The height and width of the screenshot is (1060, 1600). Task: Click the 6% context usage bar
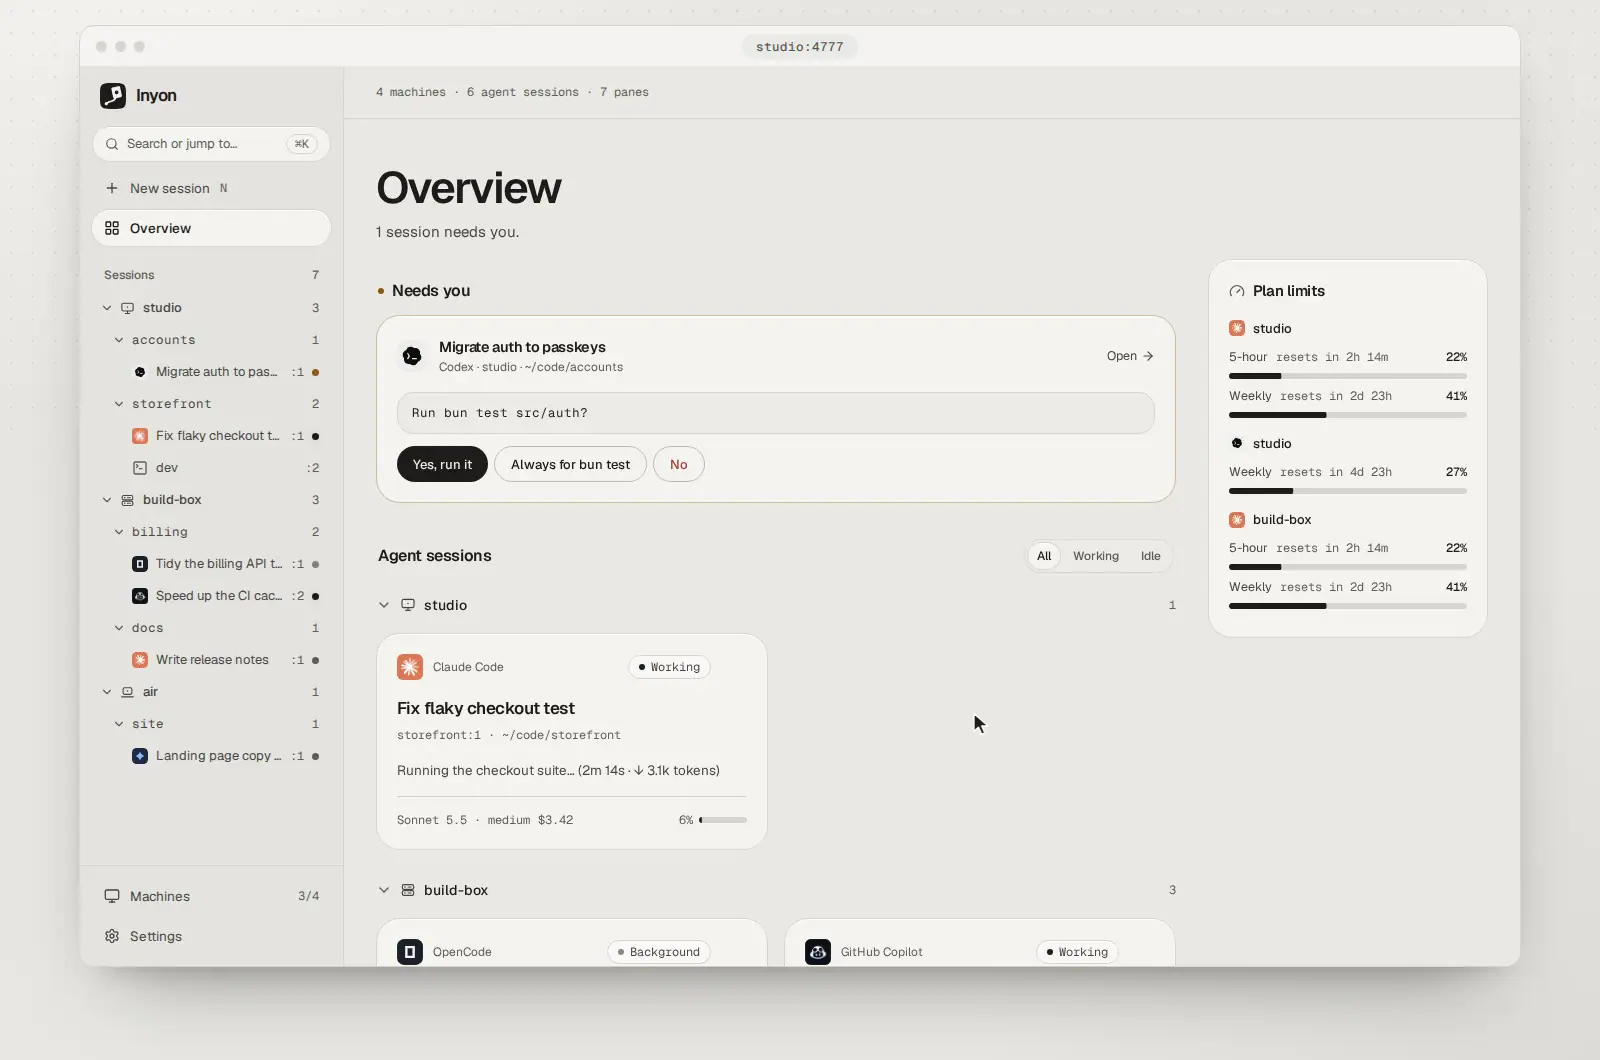coord(723,820)
